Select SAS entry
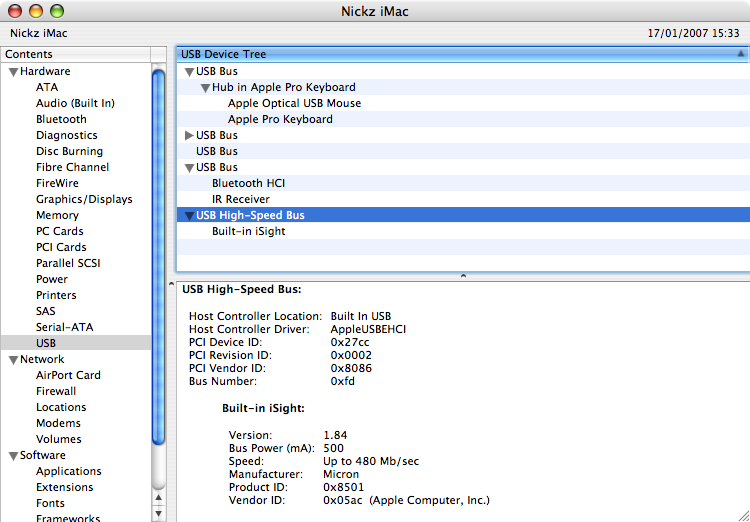The height and width of the screenshot is (522, 750). (x=45, y=311)
